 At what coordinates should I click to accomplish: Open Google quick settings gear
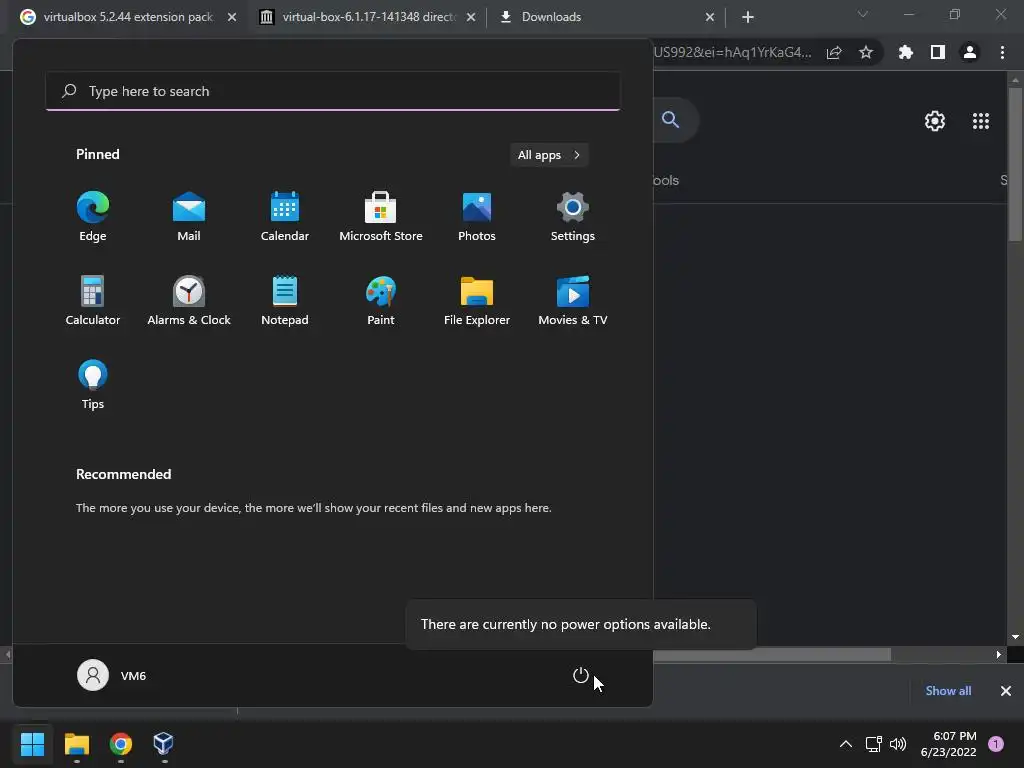click(x=935, y=121)
